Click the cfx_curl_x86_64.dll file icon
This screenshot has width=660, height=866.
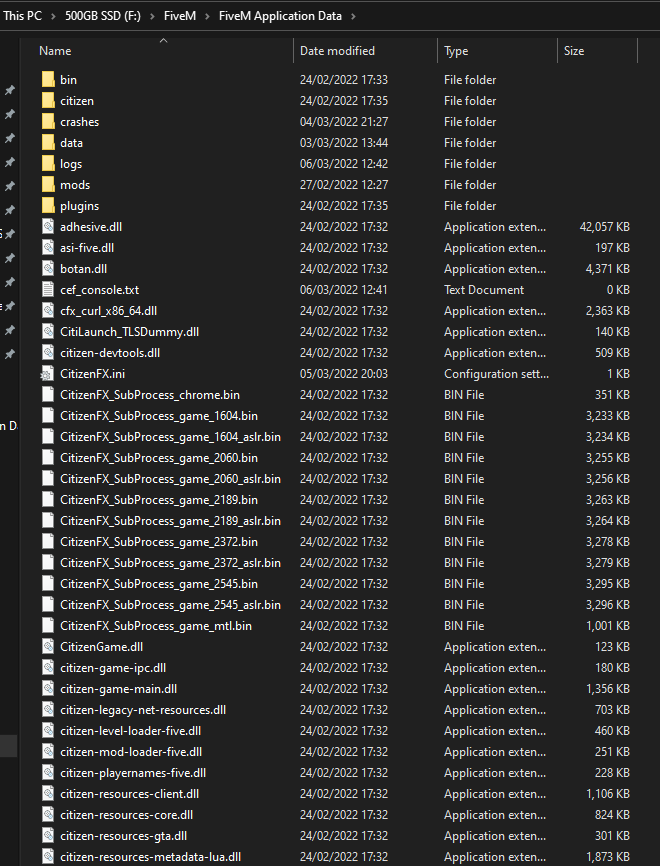click(48, 310)
